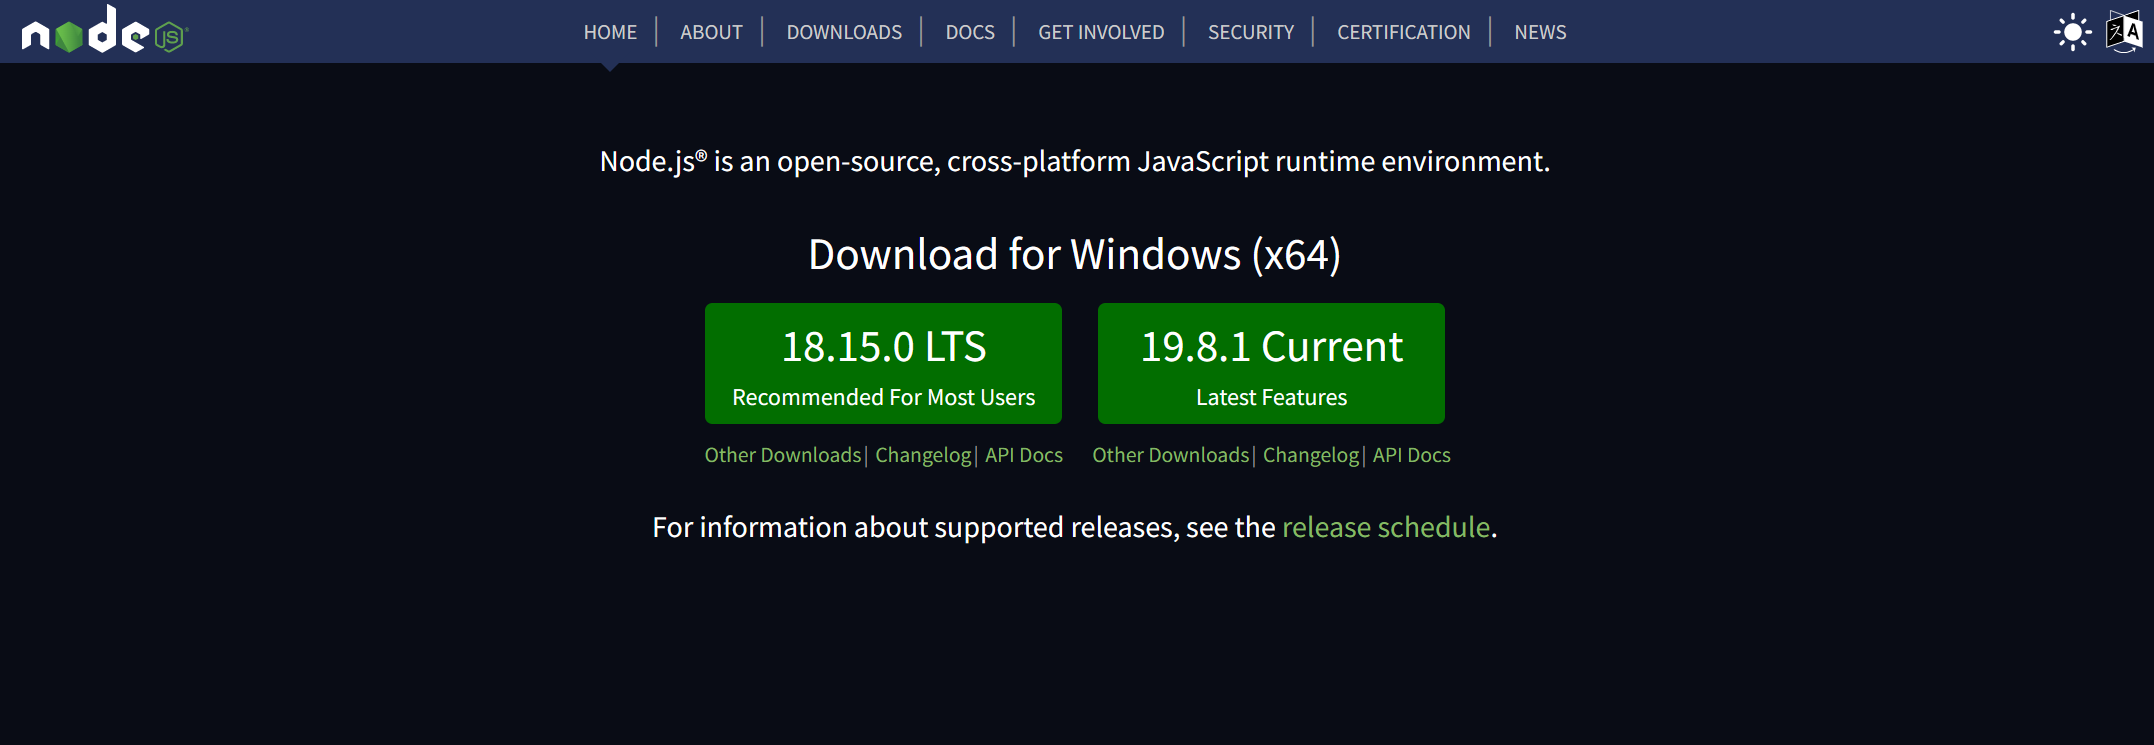The height and width of the screenshot is (745, 2154).
Task: Open the language translation icon
Action: coord(2124,32)
